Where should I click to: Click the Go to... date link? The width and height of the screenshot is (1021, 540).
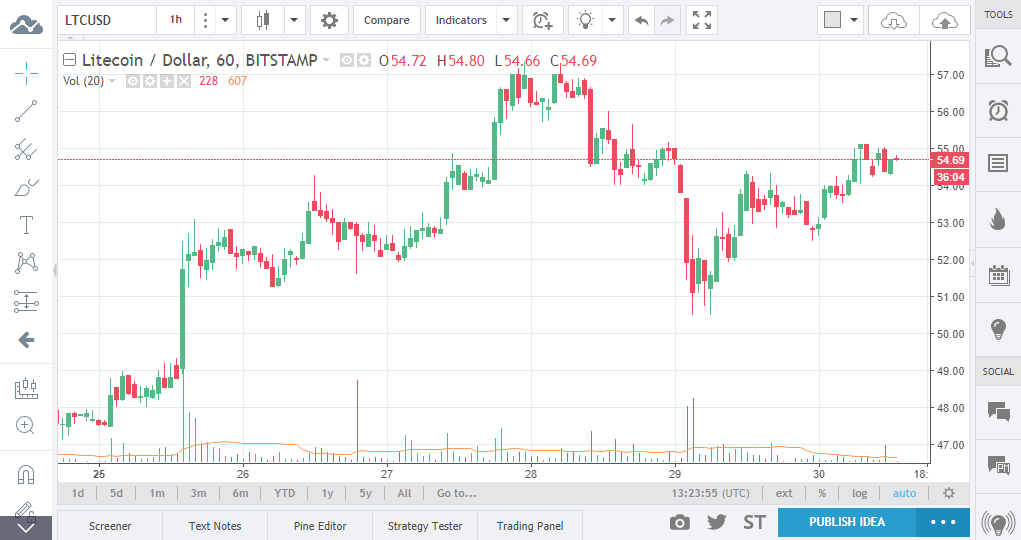[456, 493]
